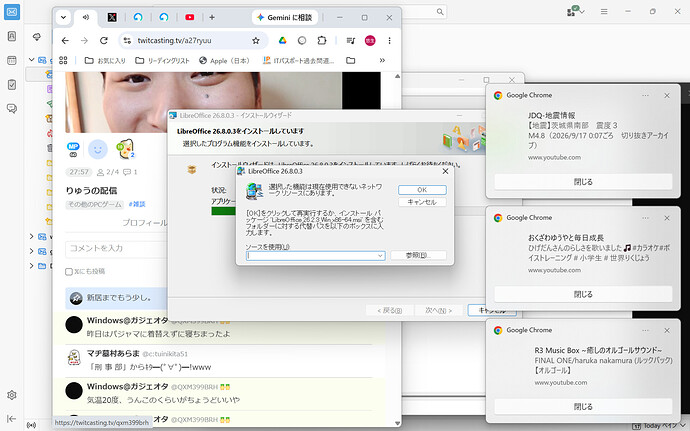The image size is (690, 431).
Task: View site information for twitcasting.tv
Action: pyautogui.click(x=127, y=41)
